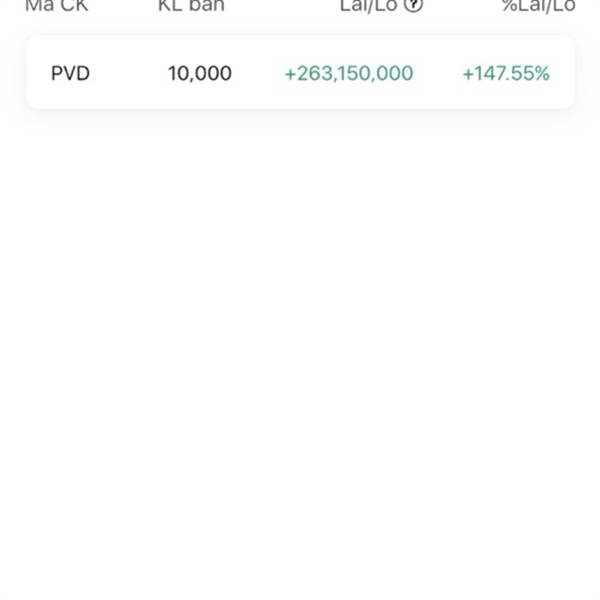Tap the sold volume figure for PVD
This screenshot has width=600, height=600.
click(200, 73)
